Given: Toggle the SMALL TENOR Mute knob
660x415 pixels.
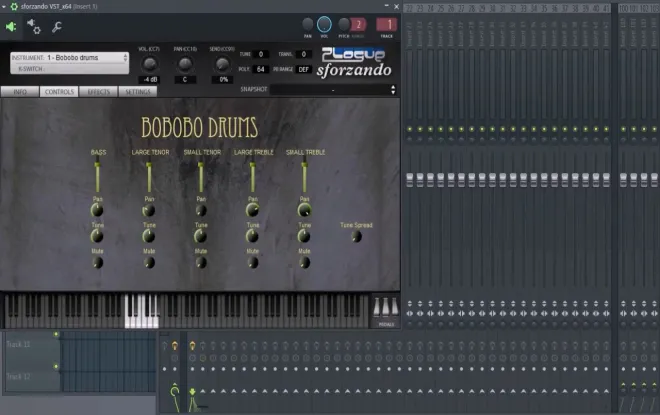Looking at the screenshot, I should pyautogui.click(x=201, y=263).
